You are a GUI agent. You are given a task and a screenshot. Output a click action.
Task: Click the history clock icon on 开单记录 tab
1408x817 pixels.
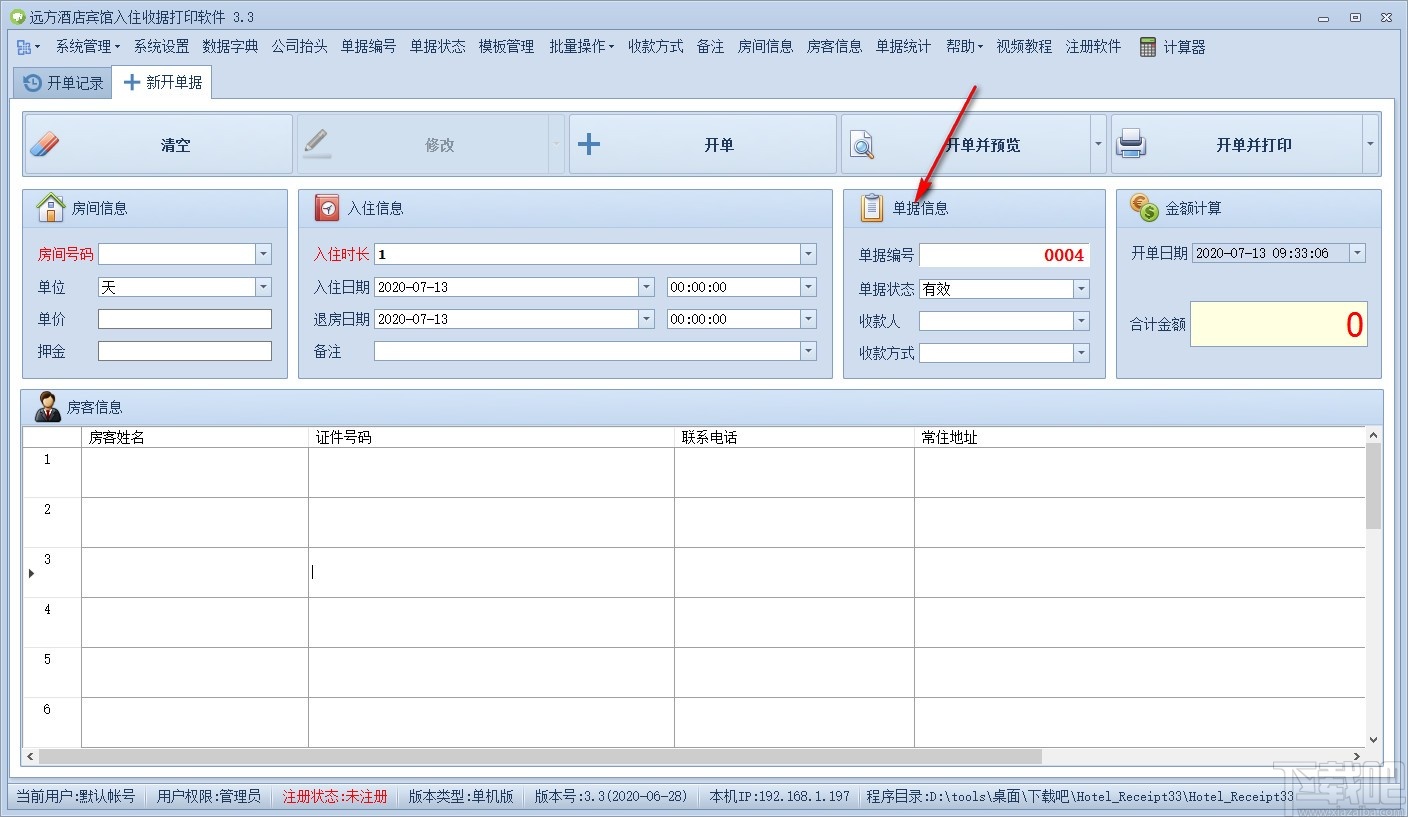tap(33, 83)
